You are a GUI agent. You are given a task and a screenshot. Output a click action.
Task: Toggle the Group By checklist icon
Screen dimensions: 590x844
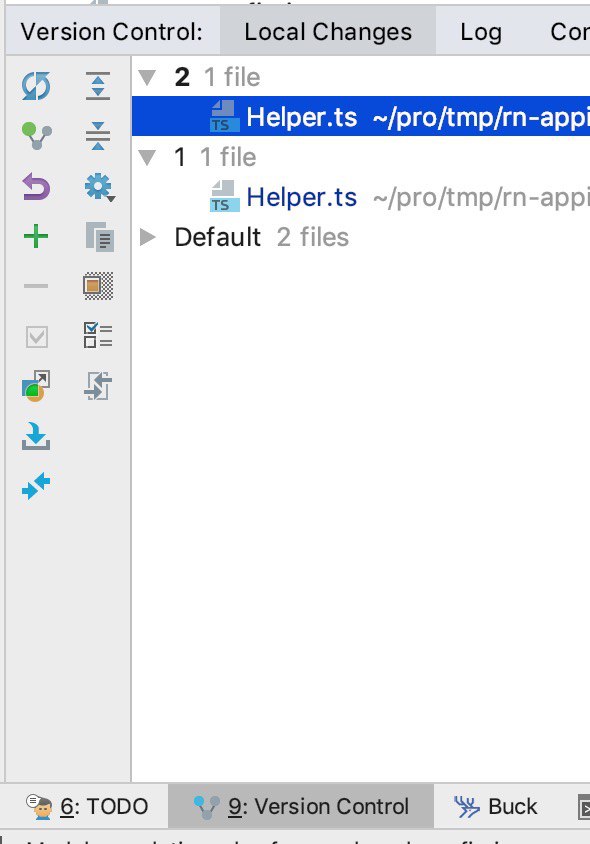(x=98, y=335)
